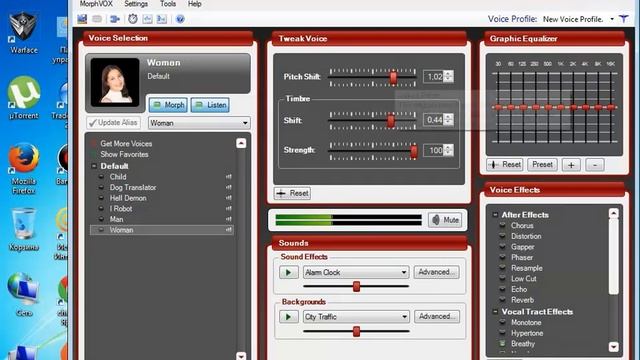Select the Dog Translator voice
This screenshot has height=360, width=640.
tap(133, 187)
